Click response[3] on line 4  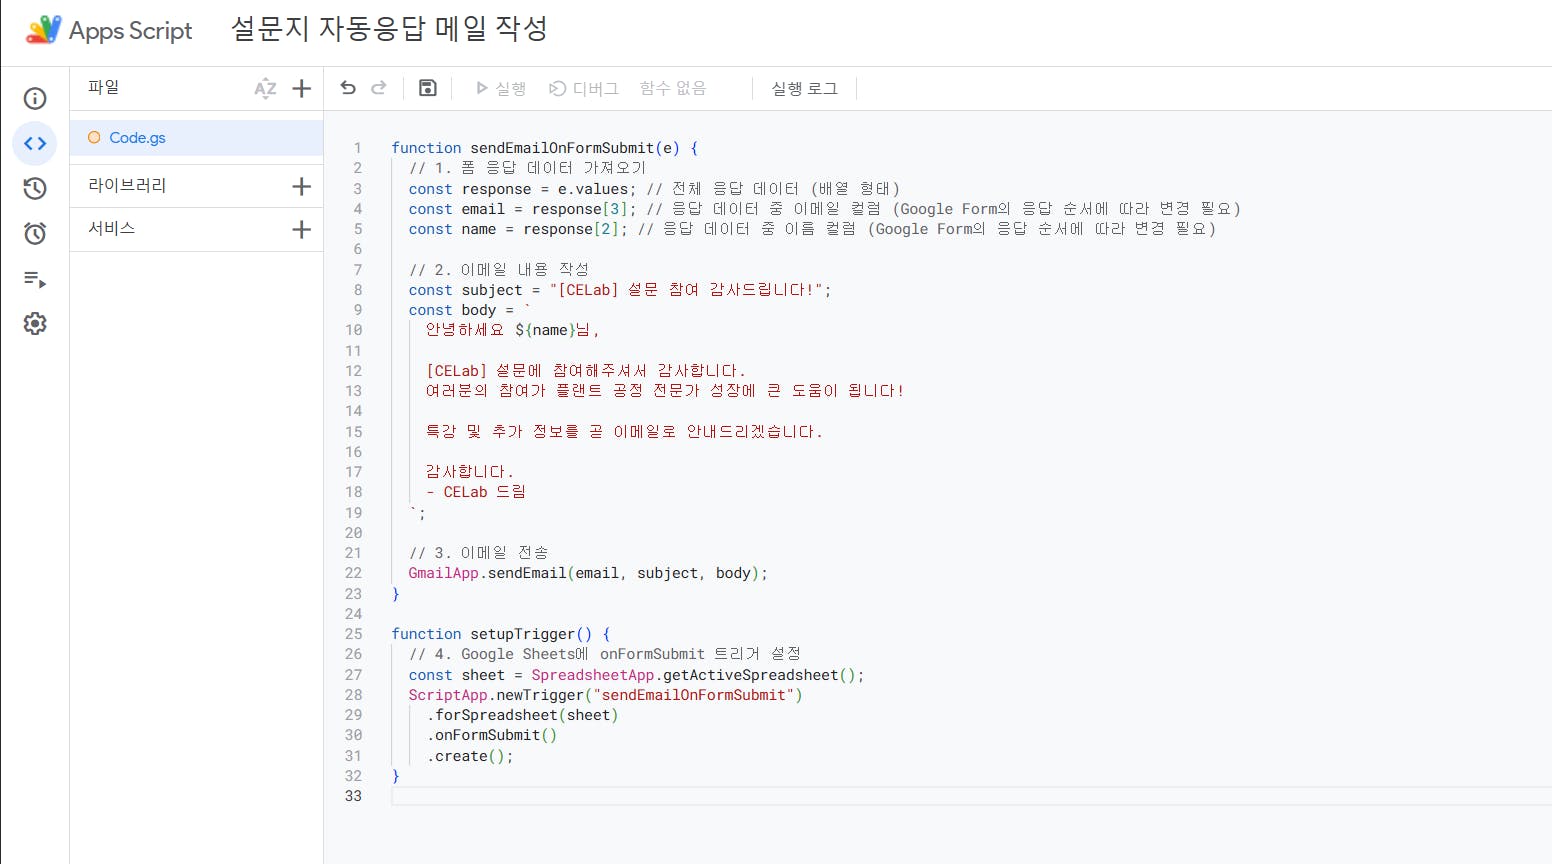coord(579,209)
